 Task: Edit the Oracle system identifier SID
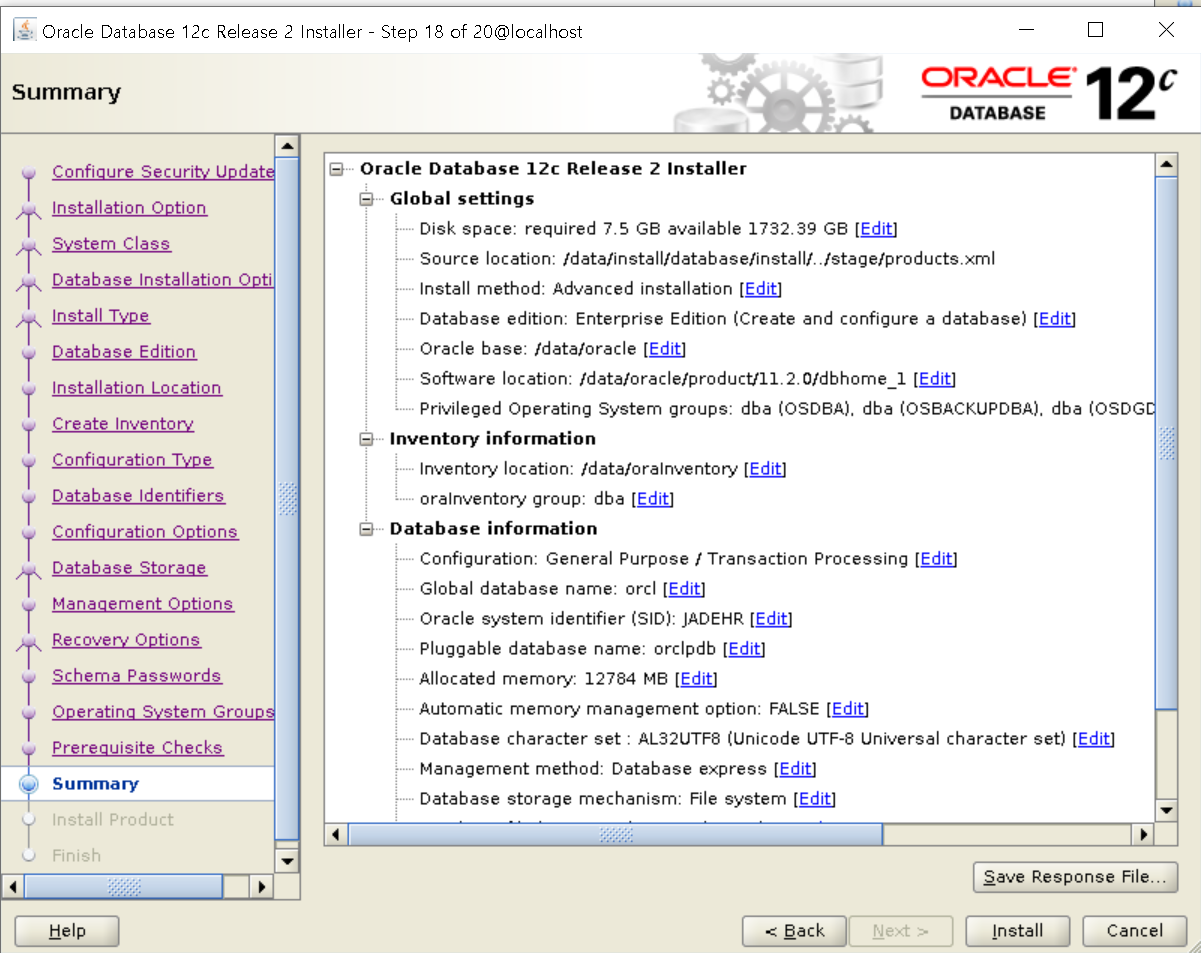click(x=771, y=619)
